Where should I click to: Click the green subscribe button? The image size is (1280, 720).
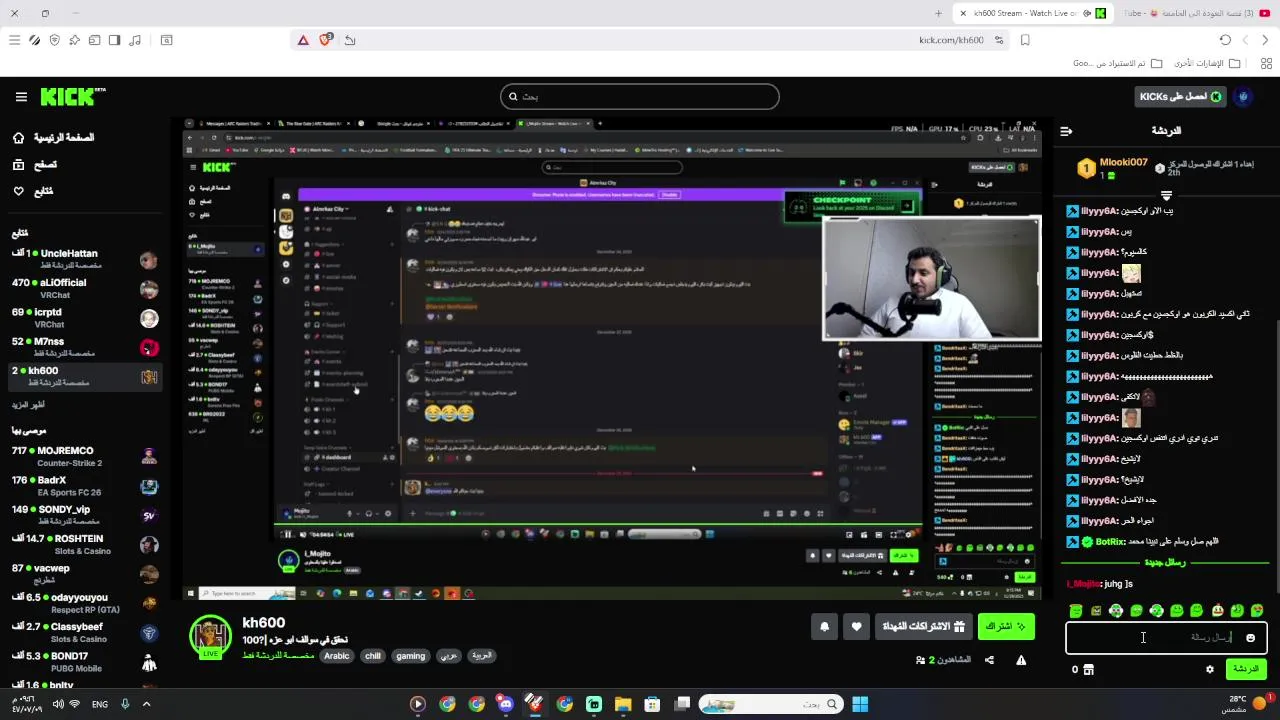[1006, 626]
